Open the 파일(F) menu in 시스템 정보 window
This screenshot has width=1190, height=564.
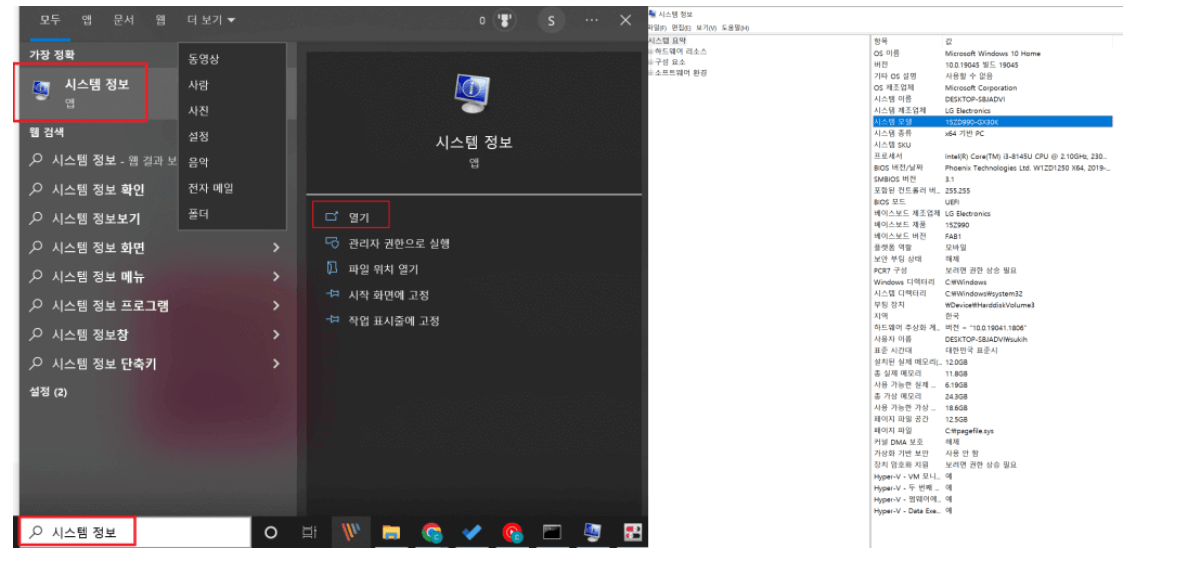(x=656, y=28)
